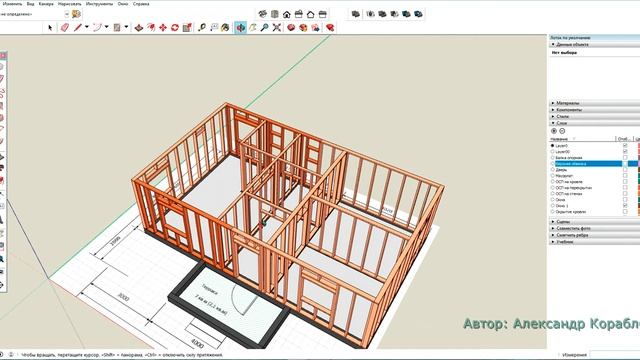This screenshot has width=640, height=360.
Task: Click the Add Layer plus icon
Action: coord(554,131)
